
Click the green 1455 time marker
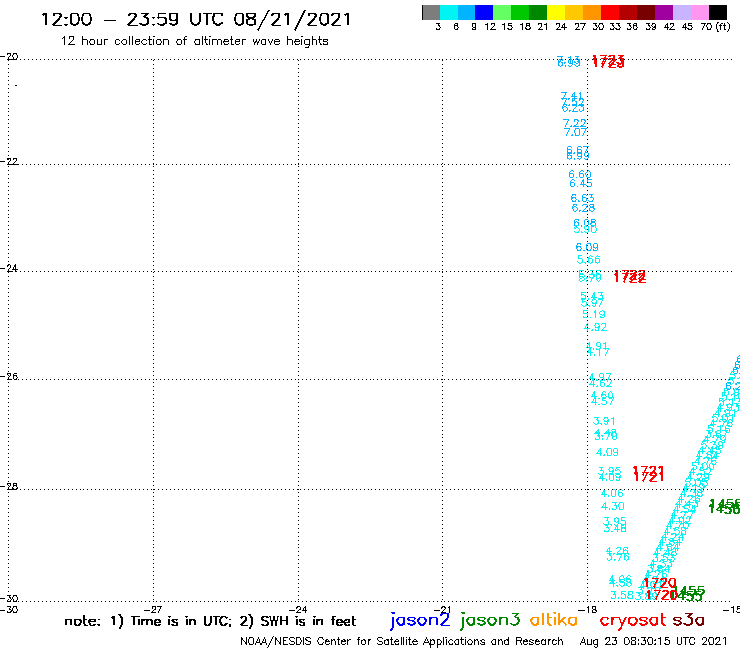687,593
